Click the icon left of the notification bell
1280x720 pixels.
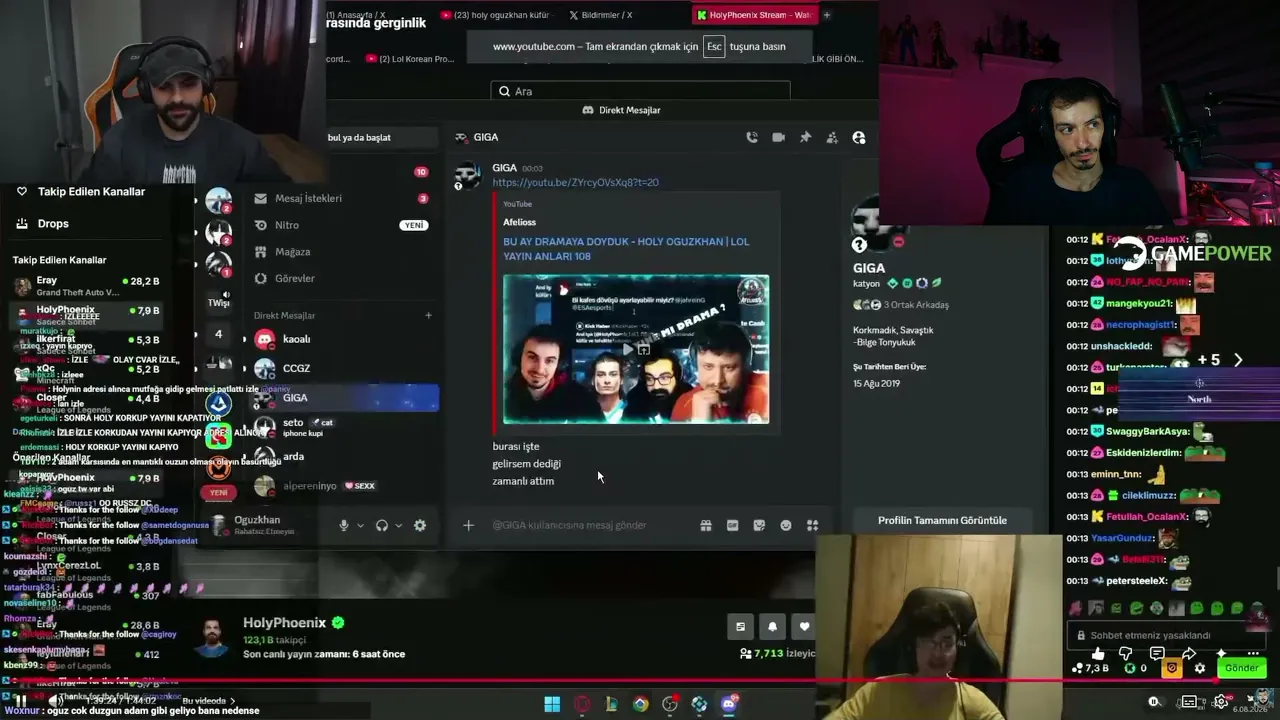(740, 627)
